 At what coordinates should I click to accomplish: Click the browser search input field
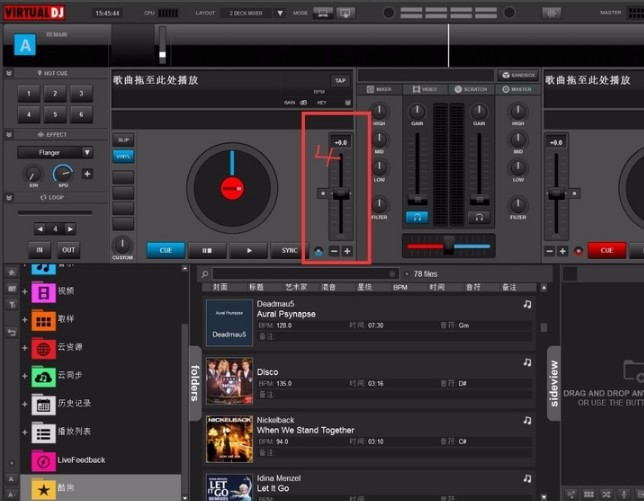(x=305, y=274)
